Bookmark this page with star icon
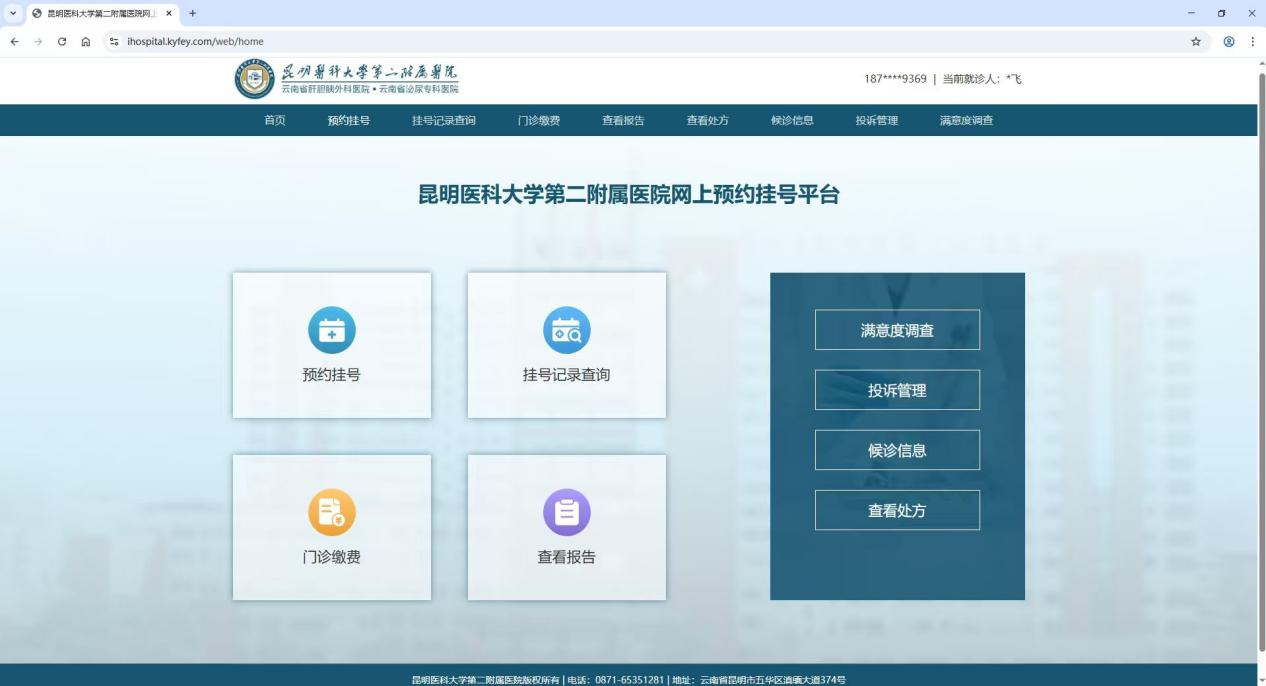Viewport: 1266px width, 686px height. (x=1195, y=42)
